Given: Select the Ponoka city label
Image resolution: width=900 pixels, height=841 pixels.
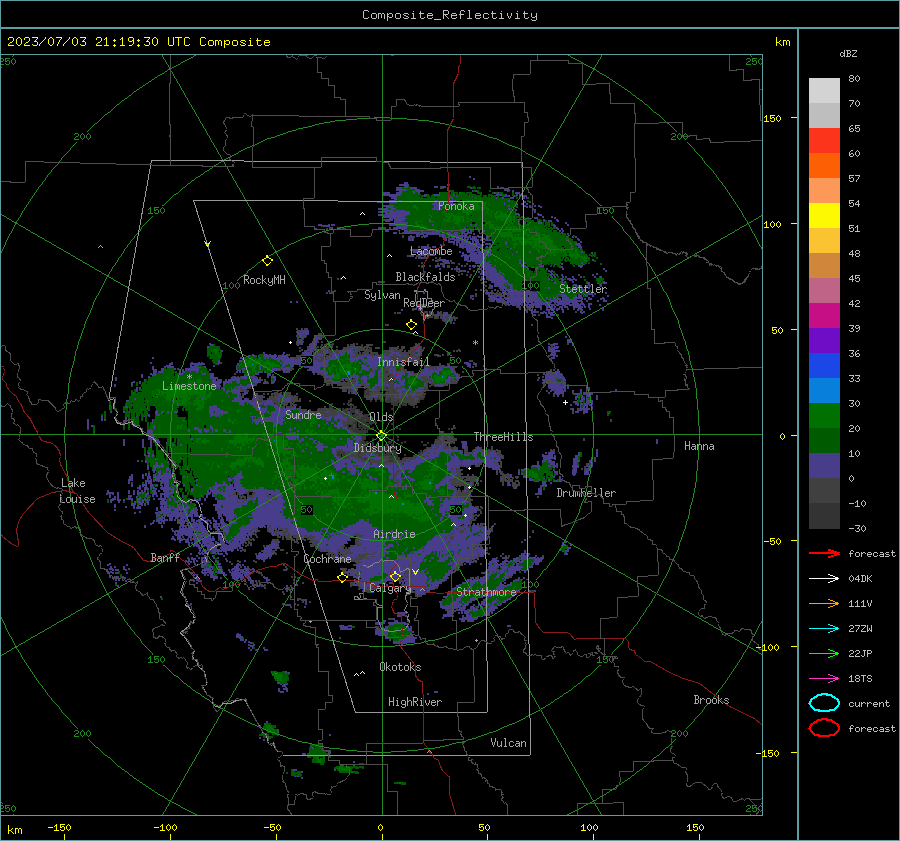Looking at the screenshot, I should click(x=456, y=206).
